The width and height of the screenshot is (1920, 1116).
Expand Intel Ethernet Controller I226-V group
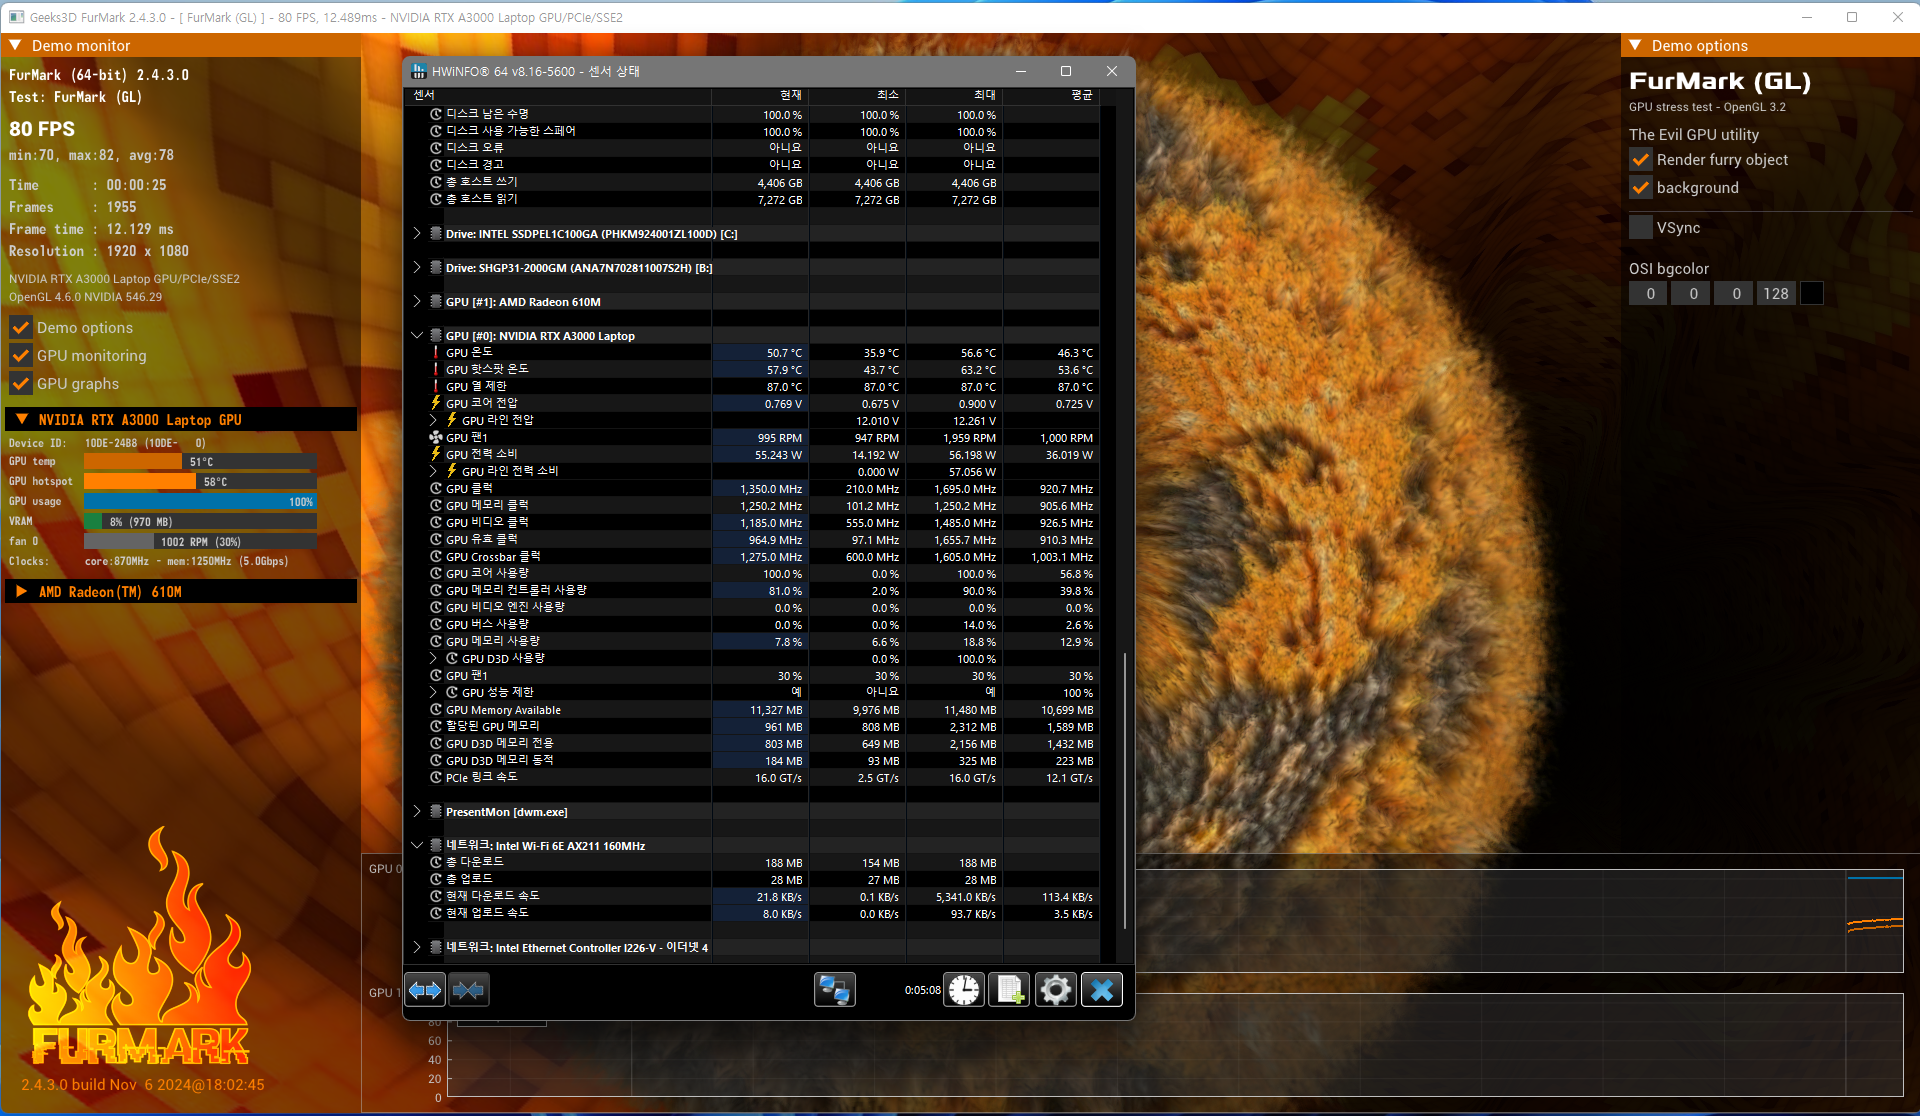417,948
